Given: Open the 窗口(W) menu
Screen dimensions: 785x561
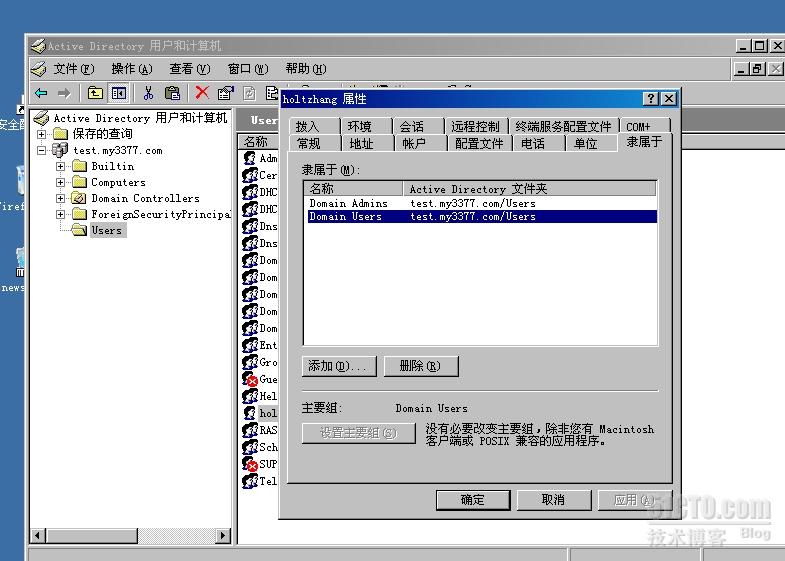Looking at the screenshot, I should [x=248, y=69].
